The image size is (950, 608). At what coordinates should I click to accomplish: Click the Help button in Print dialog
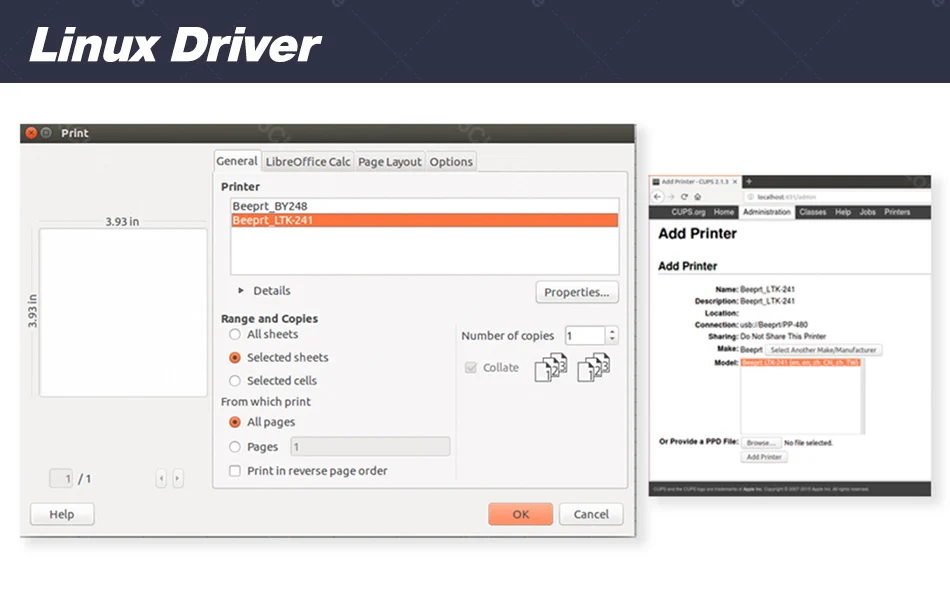tap(62, 514)
